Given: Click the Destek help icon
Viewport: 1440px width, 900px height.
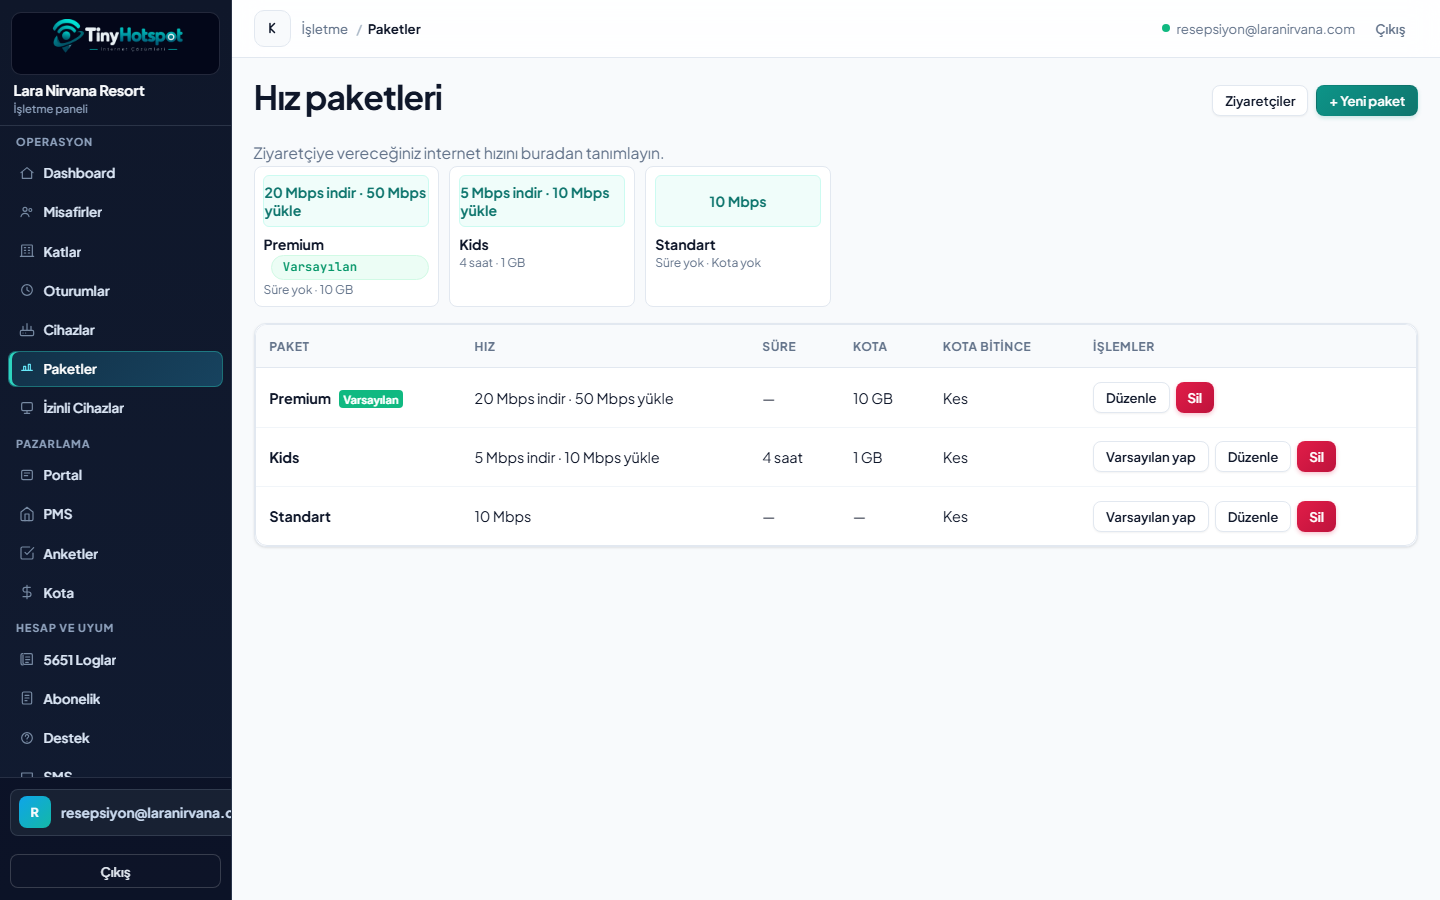Looking at the screenshot, I should point(27,738).
